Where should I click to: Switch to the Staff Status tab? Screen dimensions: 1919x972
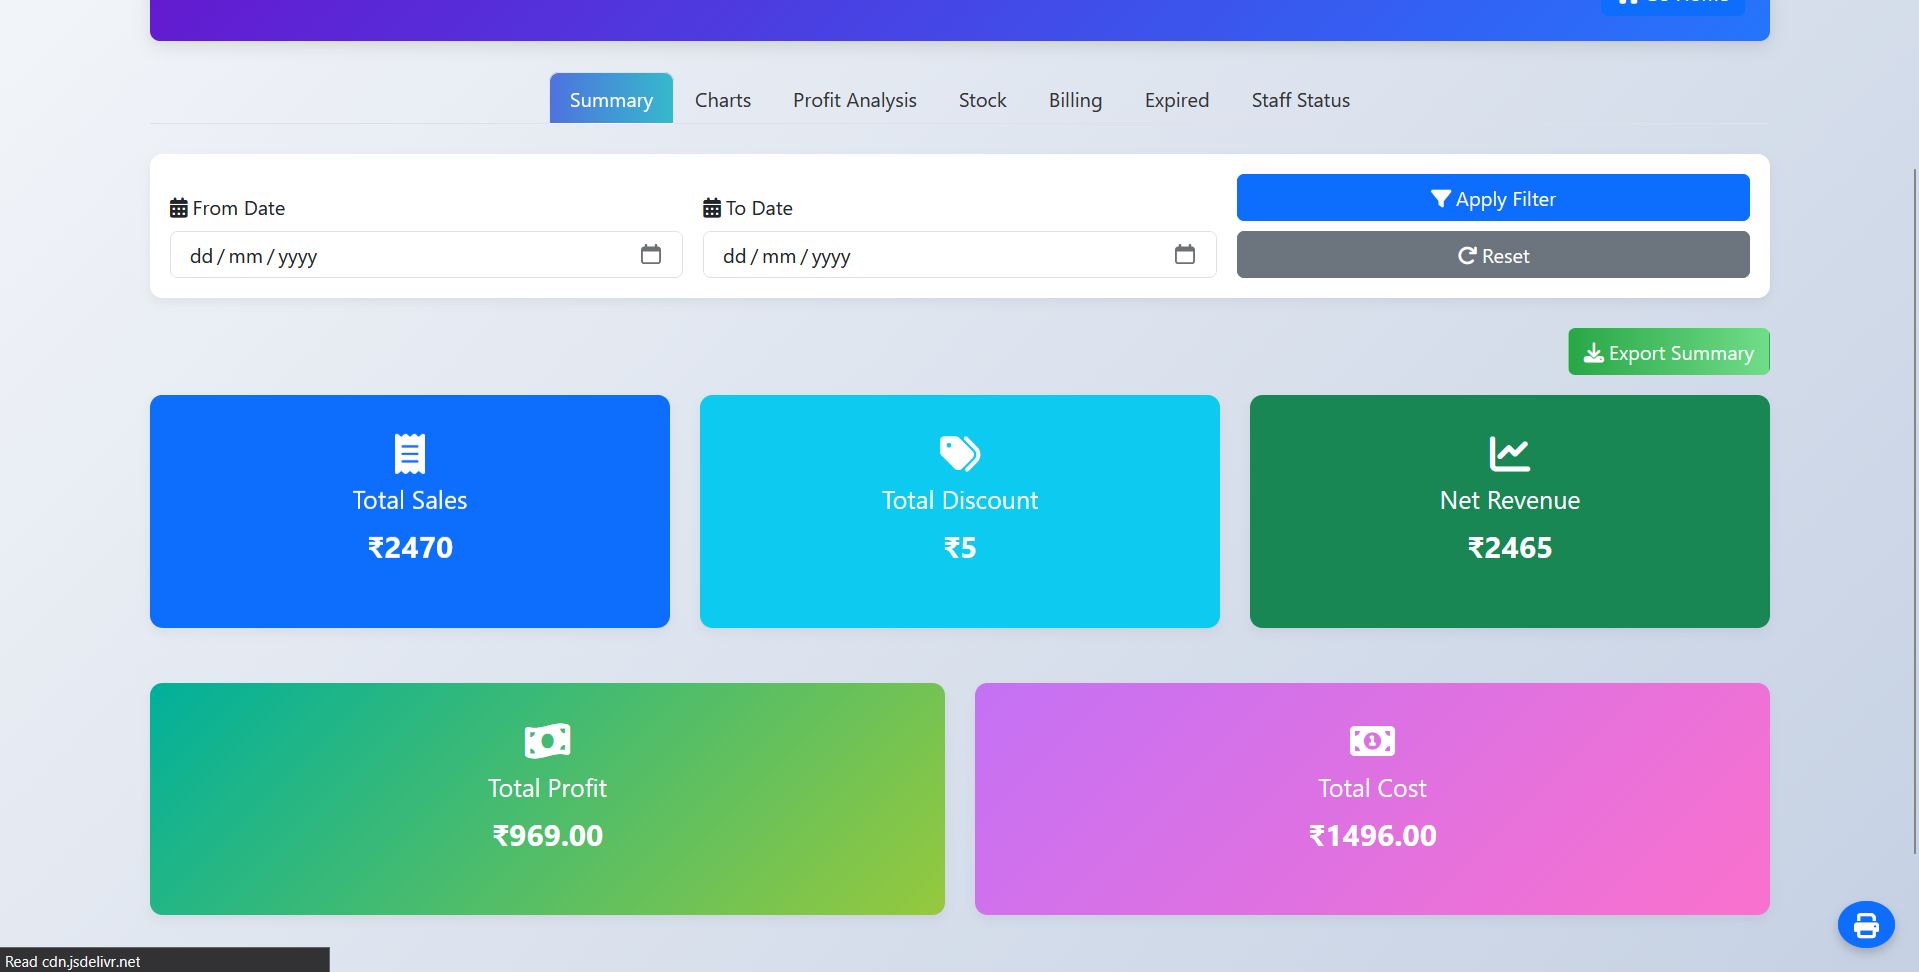(x=1300, y=99)
